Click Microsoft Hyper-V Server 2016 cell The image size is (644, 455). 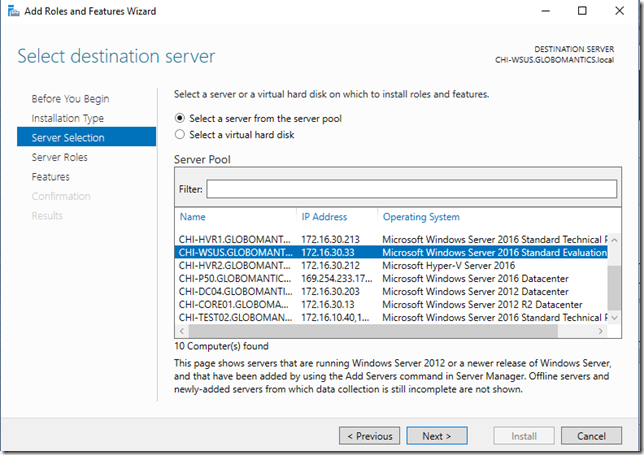448,265
